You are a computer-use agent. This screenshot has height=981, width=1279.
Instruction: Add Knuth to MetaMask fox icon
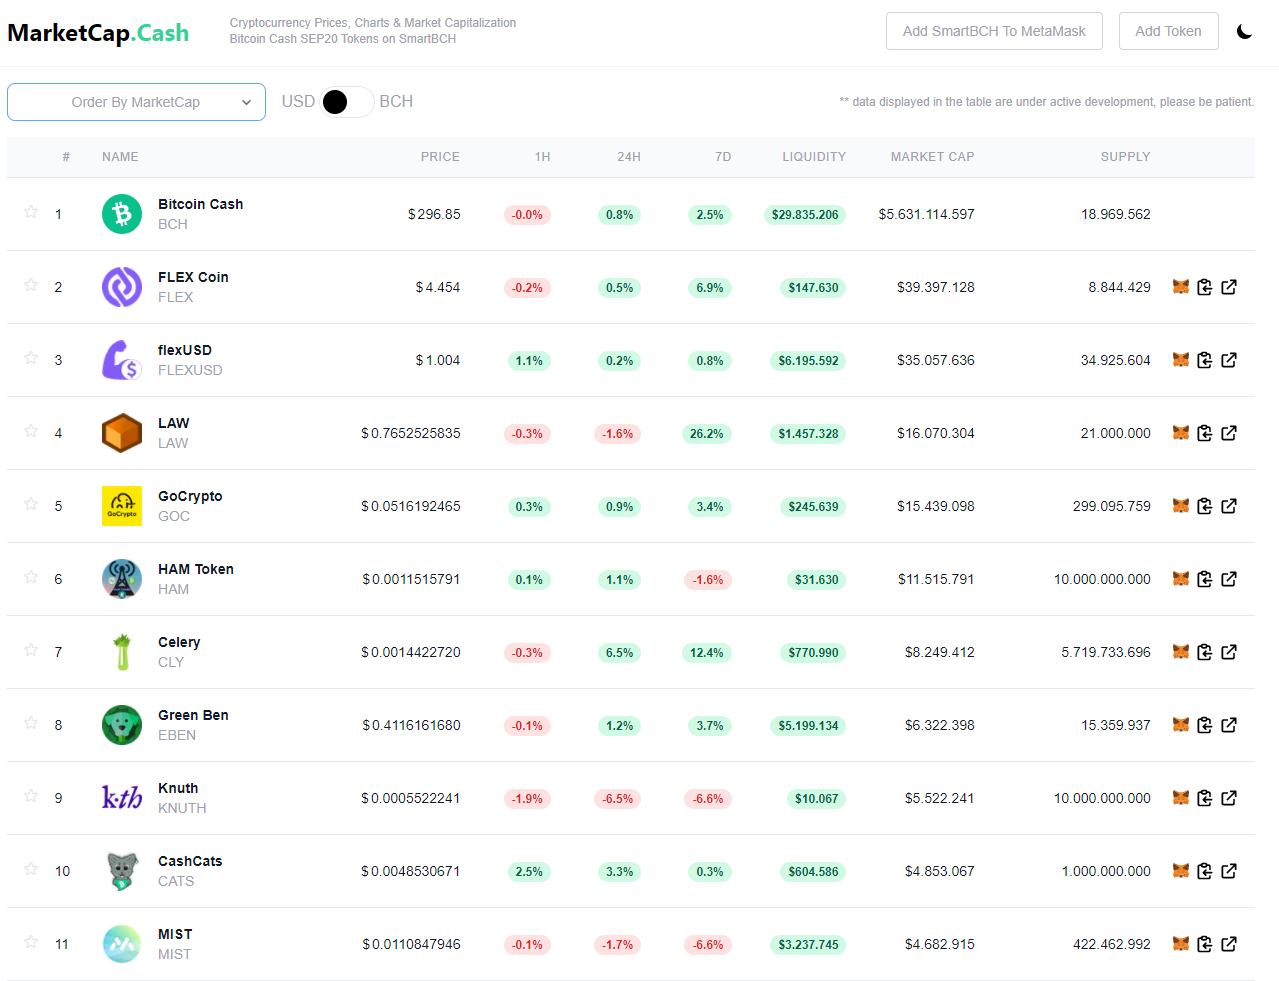(1181, 798)
